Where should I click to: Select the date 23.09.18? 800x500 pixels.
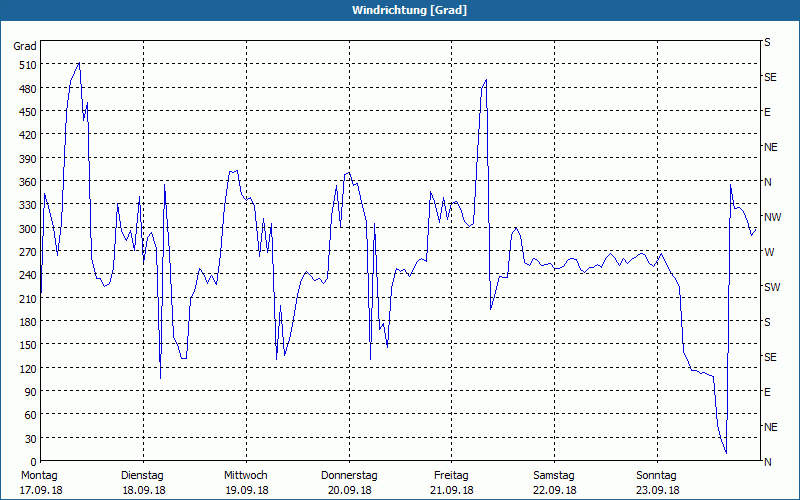point(658,491)
